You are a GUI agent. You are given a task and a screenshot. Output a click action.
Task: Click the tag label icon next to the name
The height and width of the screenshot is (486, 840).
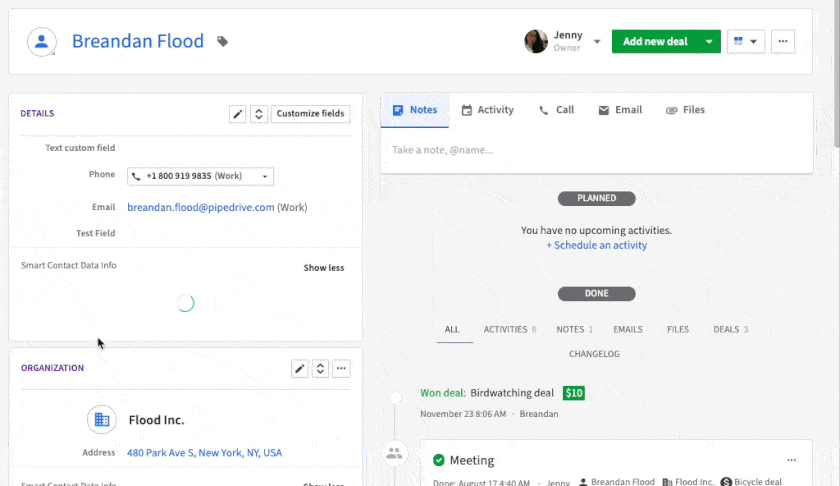222,41
